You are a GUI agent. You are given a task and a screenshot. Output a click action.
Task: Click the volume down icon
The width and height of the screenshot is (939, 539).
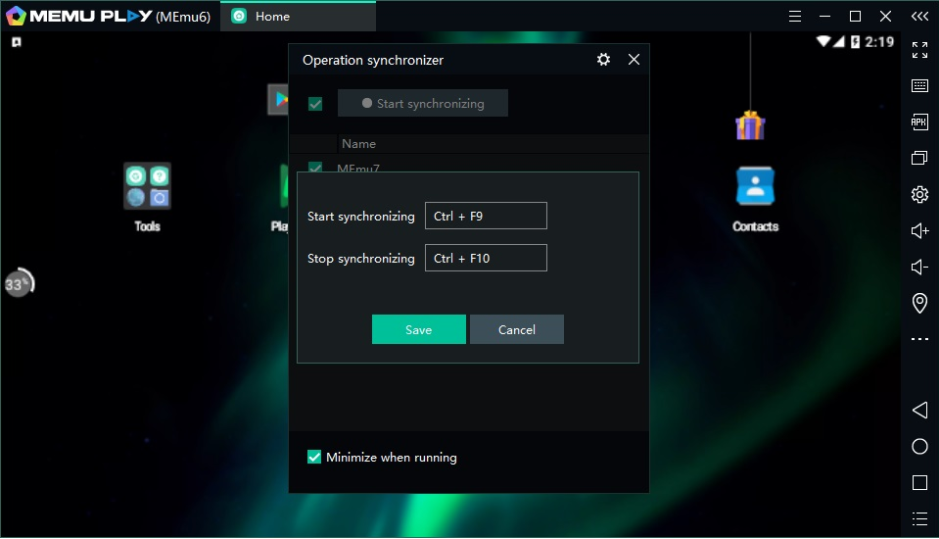pyautogui.click(x=920, y=267)
